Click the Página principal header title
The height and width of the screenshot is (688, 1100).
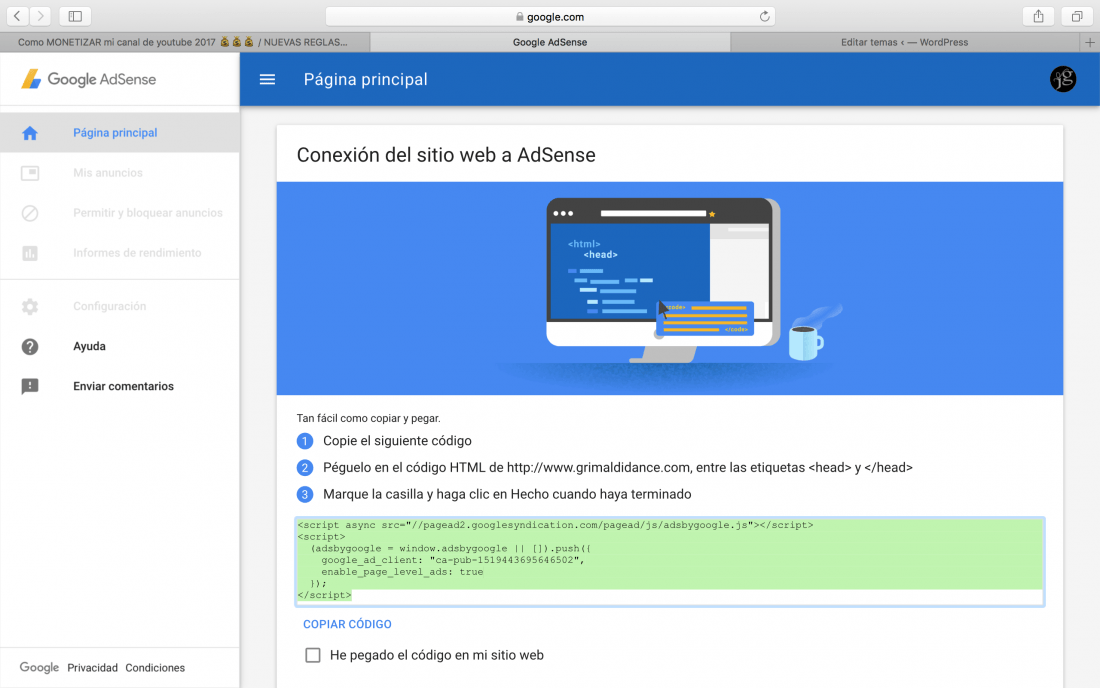pos(365,79)
